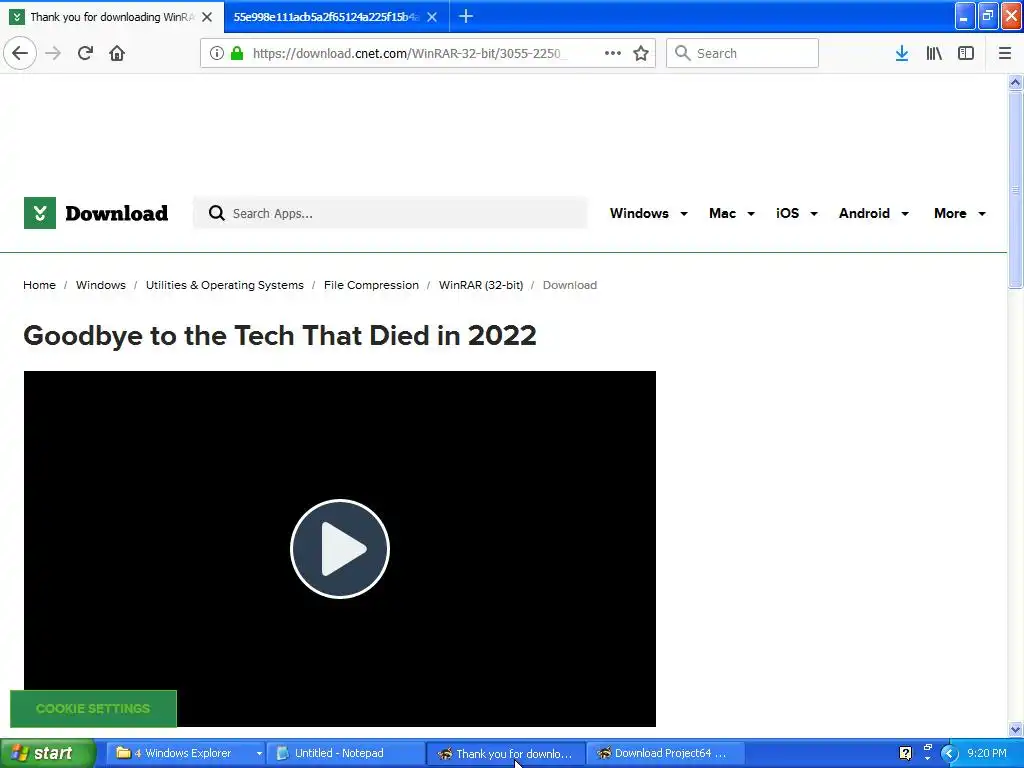
Task: Close the '55e998e111acb5a2f65124...' tab
Action: coord(432,17)
